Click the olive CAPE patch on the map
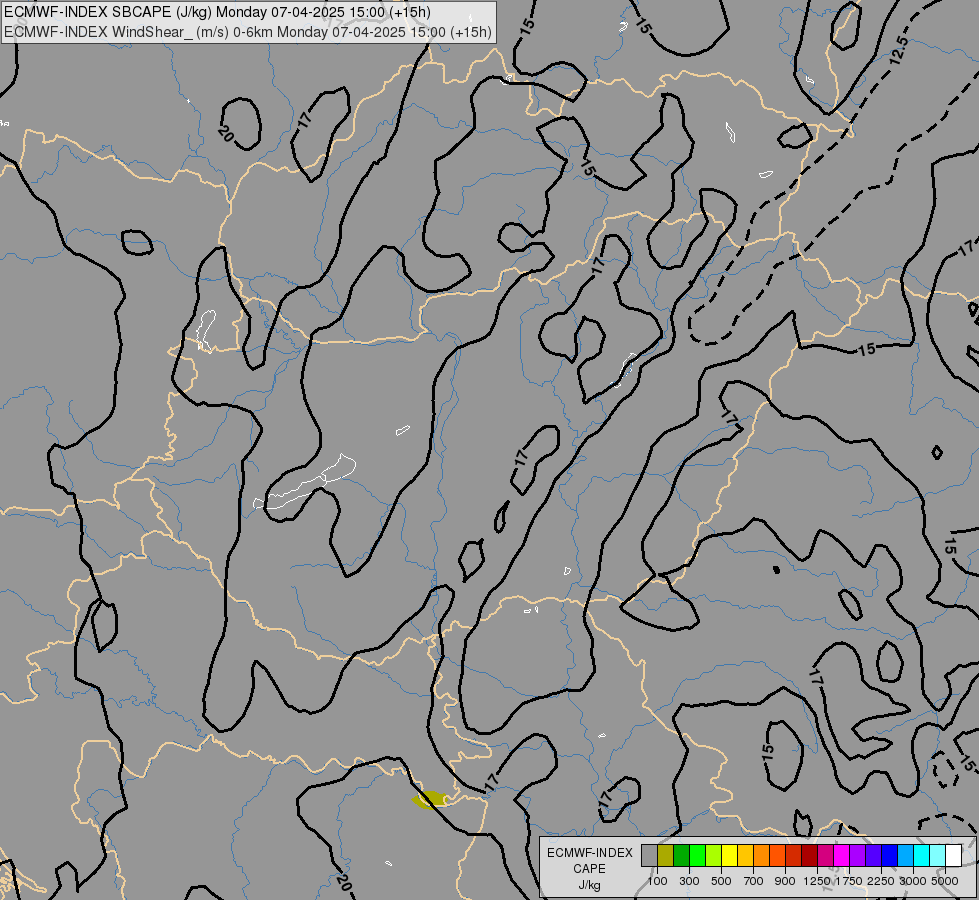The width and height of the screenshot is (979, 900). pyautogui.click(x=430, y=799)
